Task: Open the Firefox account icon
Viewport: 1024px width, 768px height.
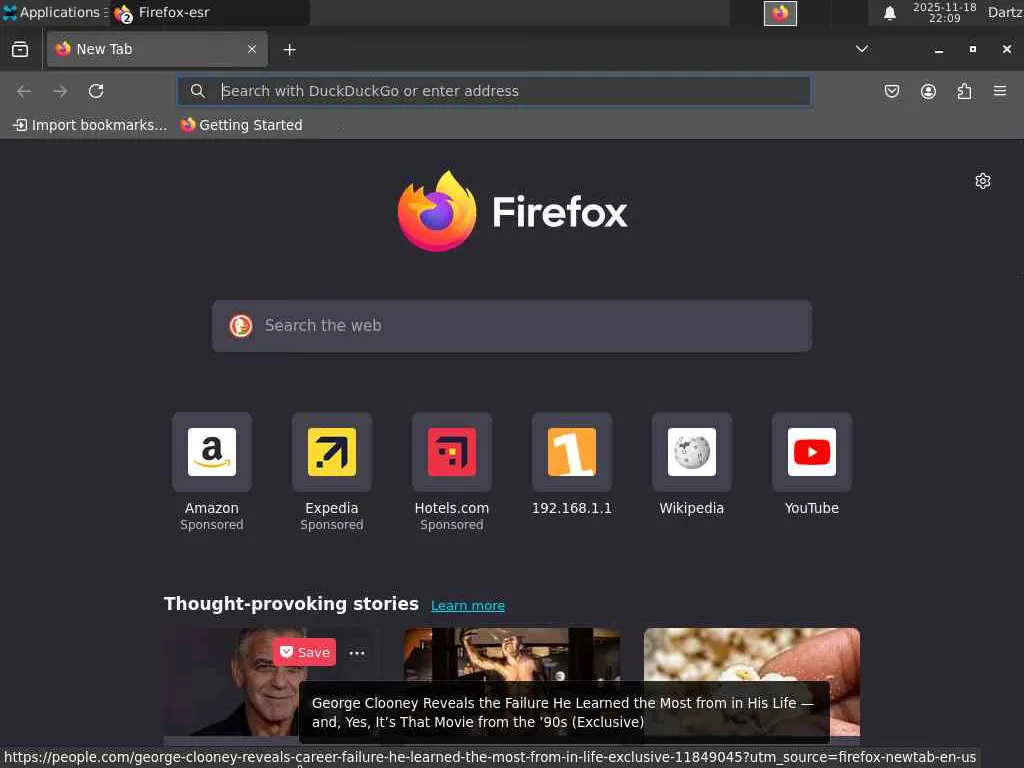Action: (928, 91)
